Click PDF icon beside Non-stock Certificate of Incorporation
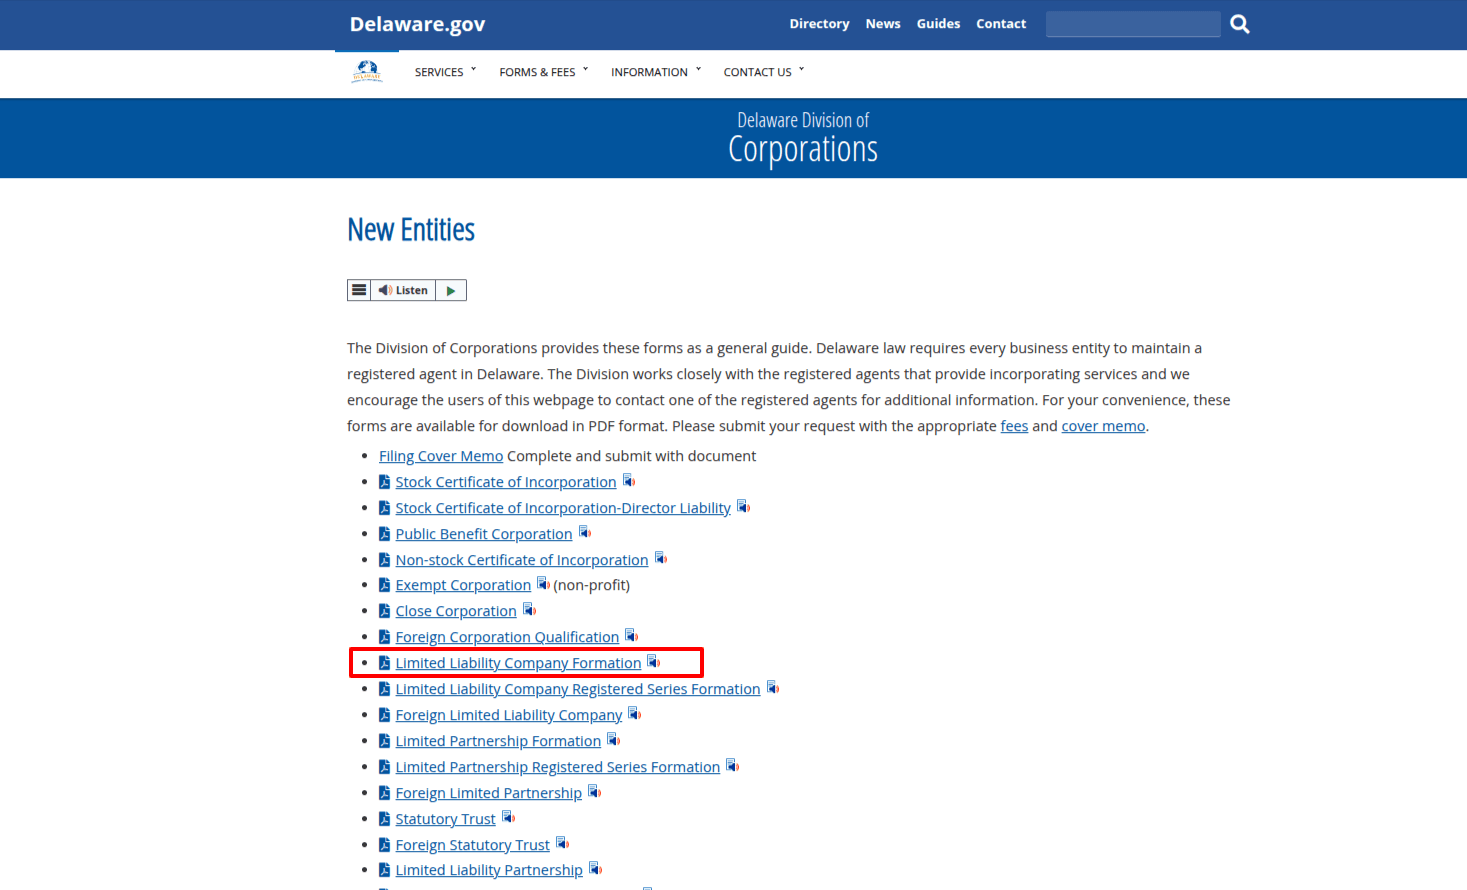 pyautogui.click(x=385, y=560)
